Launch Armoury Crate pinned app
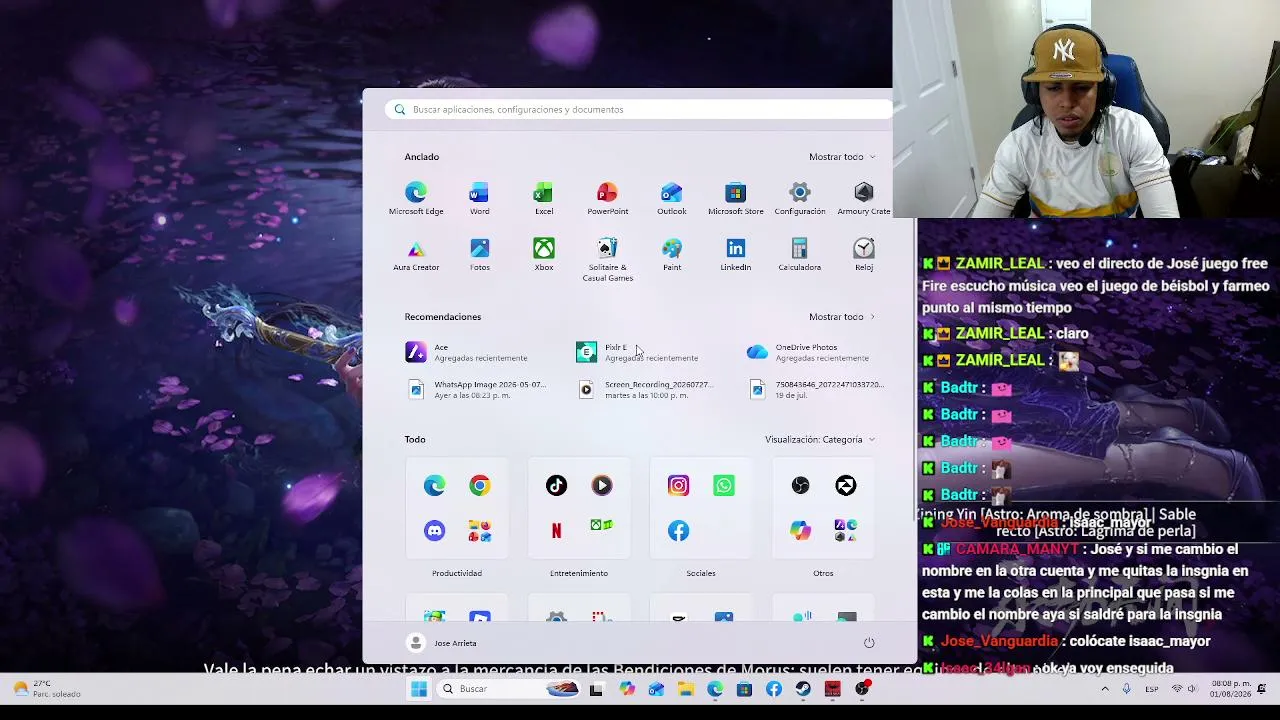Image resolution: width=1280 pixels, height=720 pixels. [864, 198]
